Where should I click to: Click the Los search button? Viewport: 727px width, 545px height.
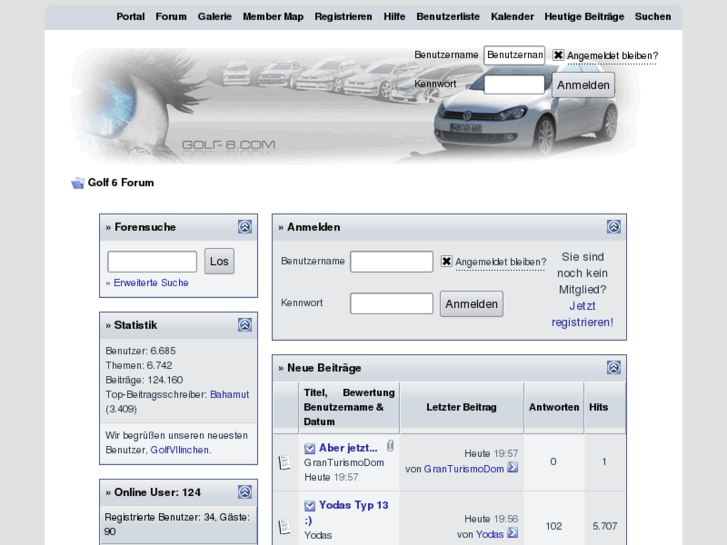click(x=219, y=261)
